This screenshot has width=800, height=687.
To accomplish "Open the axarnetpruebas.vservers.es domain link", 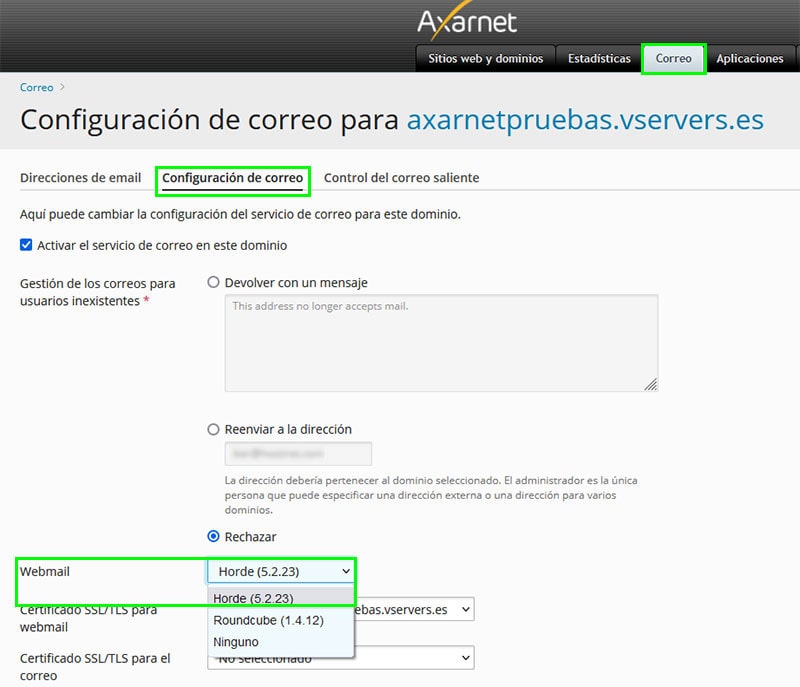I will pyautogui.click(x=582, y=119).
